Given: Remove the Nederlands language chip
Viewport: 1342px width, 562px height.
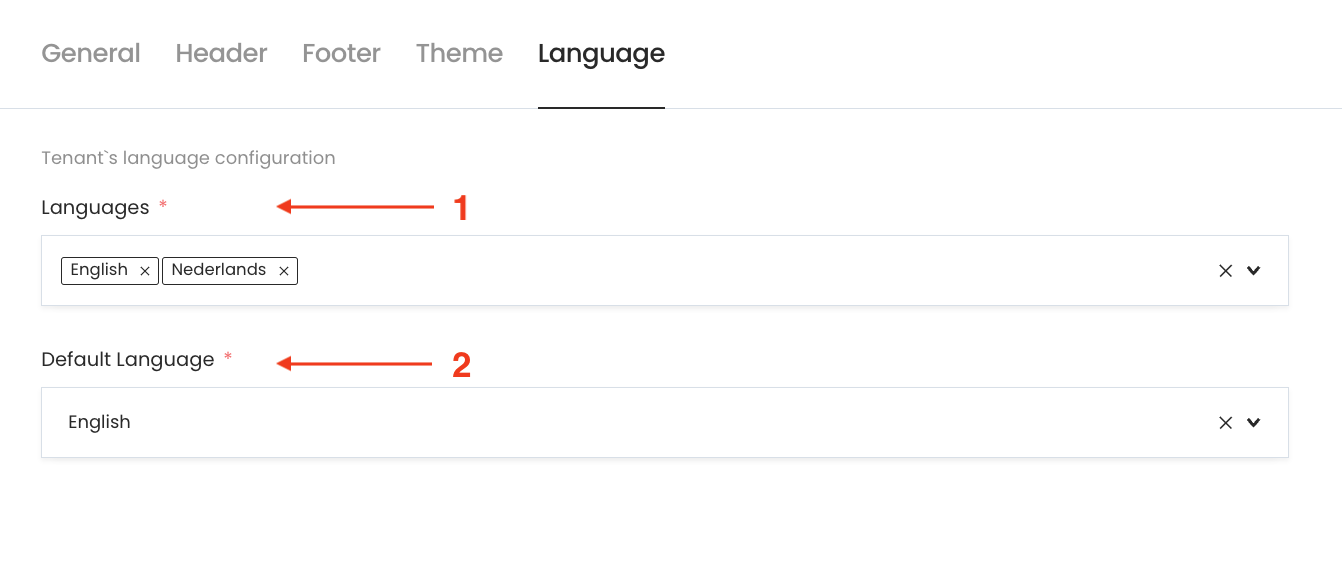Looking at the screenshot, I should [x=284, y=271].
